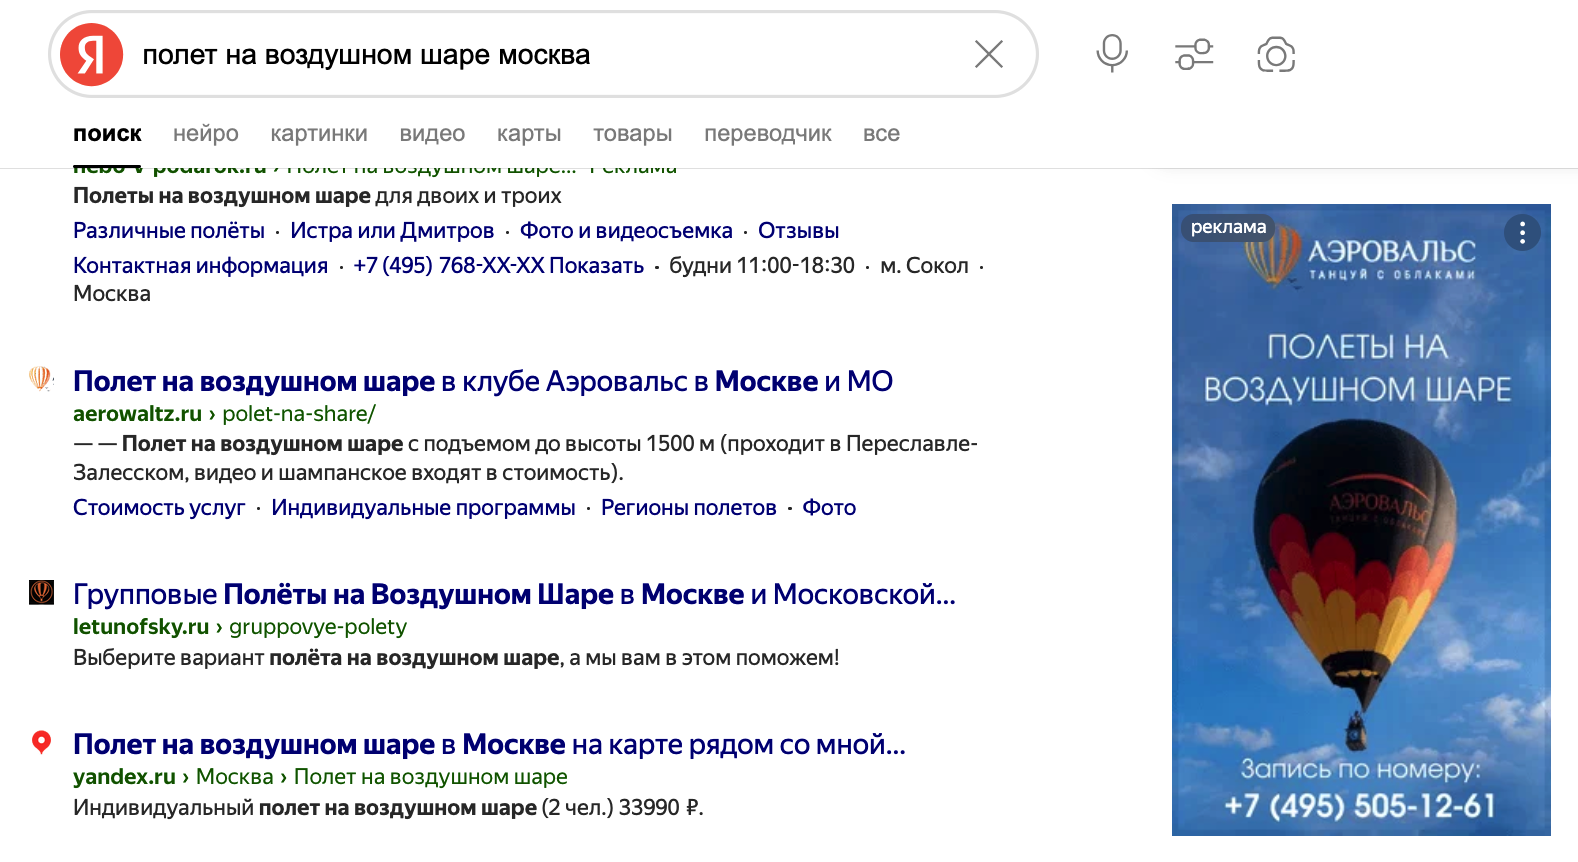Click snippet Выберите вариант полёта на воздушном шаре
This screenshot has width=1578, height=862.
(x=456, y=658)
